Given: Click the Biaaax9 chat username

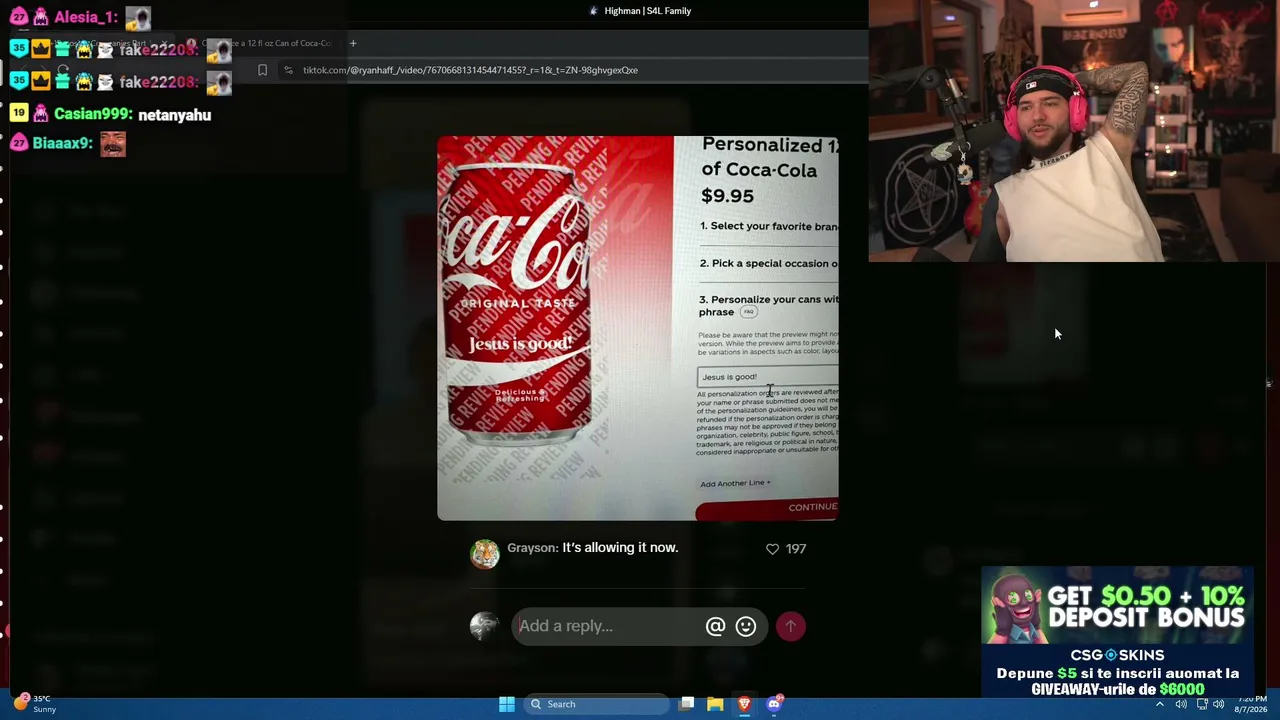Looking at the screenshot, I should (x=62, y=143).
